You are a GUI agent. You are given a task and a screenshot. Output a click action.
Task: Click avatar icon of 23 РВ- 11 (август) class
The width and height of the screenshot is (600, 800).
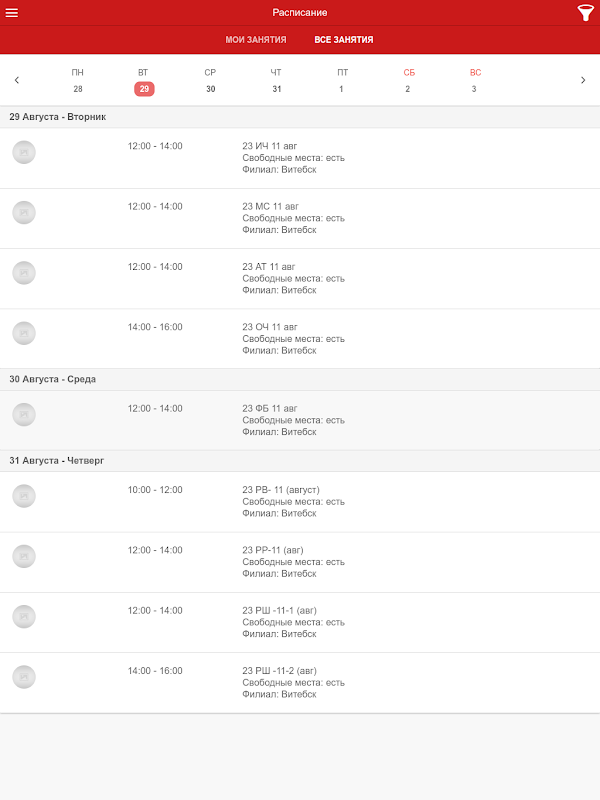click(x=24, y=496)
